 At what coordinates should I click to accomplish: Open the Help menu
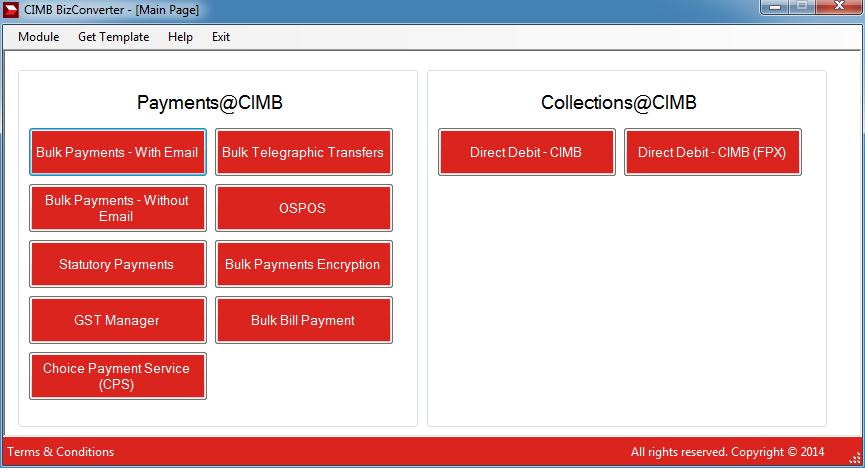180,37
